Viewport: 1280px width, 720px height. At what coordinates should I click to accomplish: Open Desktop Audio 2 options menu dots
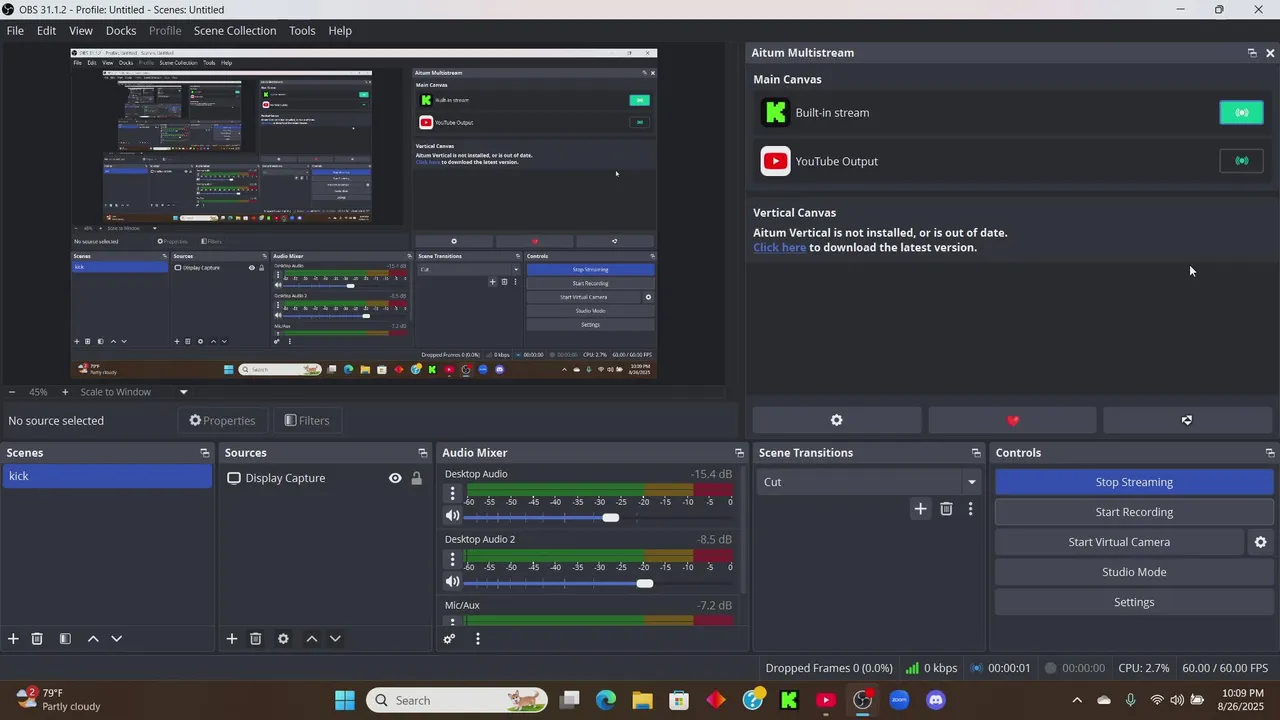(x=452, y=558)
